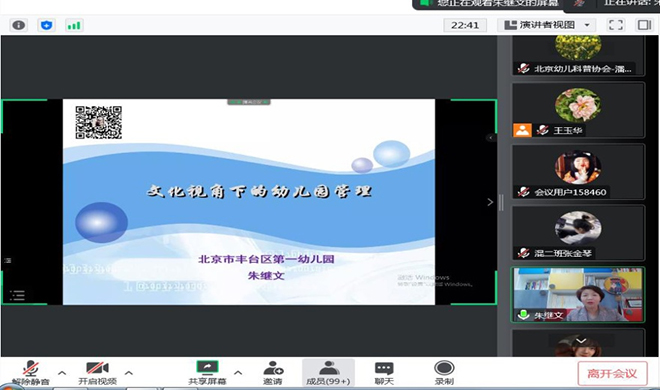Expand the audio options arrow beside 解除静音
The width and height of the screenshot is (660, 390).
62,373
